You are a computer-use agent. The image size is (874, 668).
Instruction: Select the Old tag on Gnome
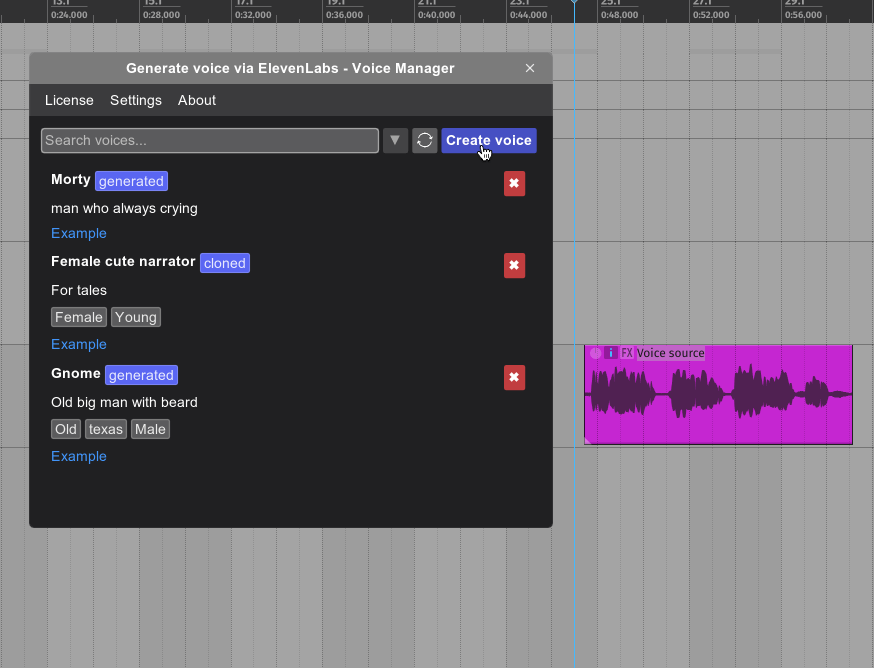(66, 429)
